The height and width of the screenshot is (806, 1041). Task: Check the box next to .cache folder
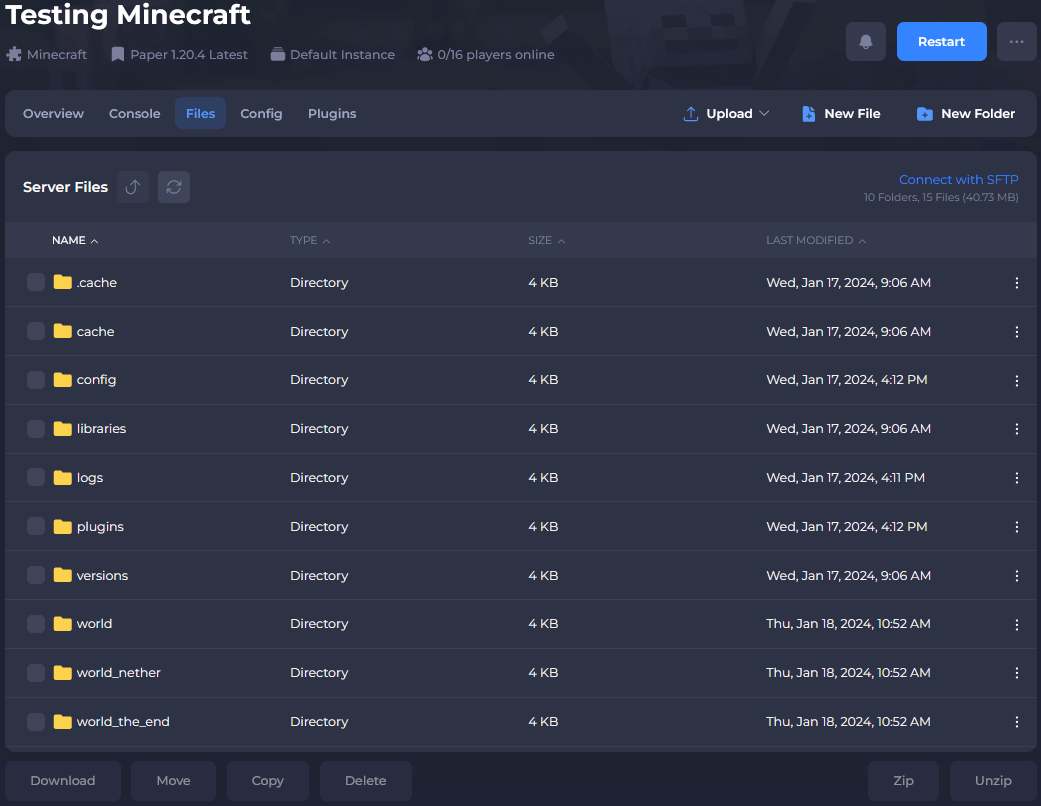point(36,283)
